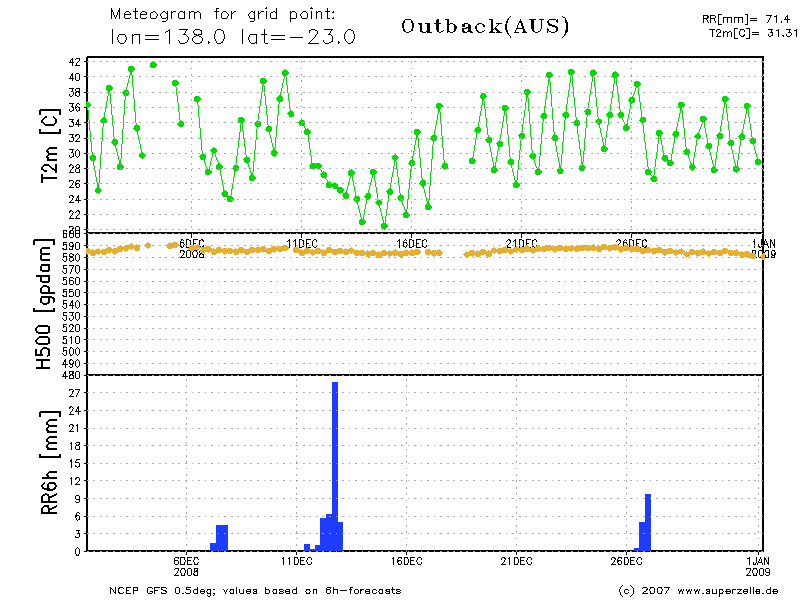Click the blue rain bars after 6DEC
This screenshot has height=600, width=800.
click(x=221, y=538)
